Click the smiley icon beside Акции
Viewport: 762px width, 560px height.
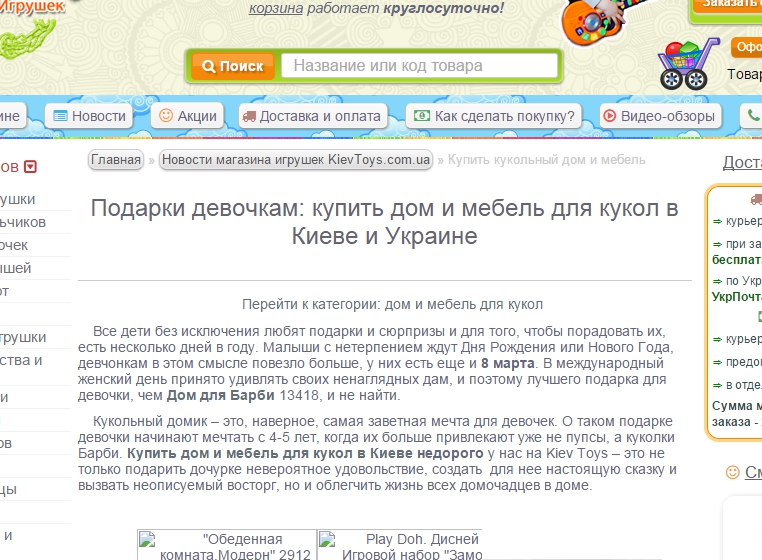pyautogui.click(x=166, y=116)
